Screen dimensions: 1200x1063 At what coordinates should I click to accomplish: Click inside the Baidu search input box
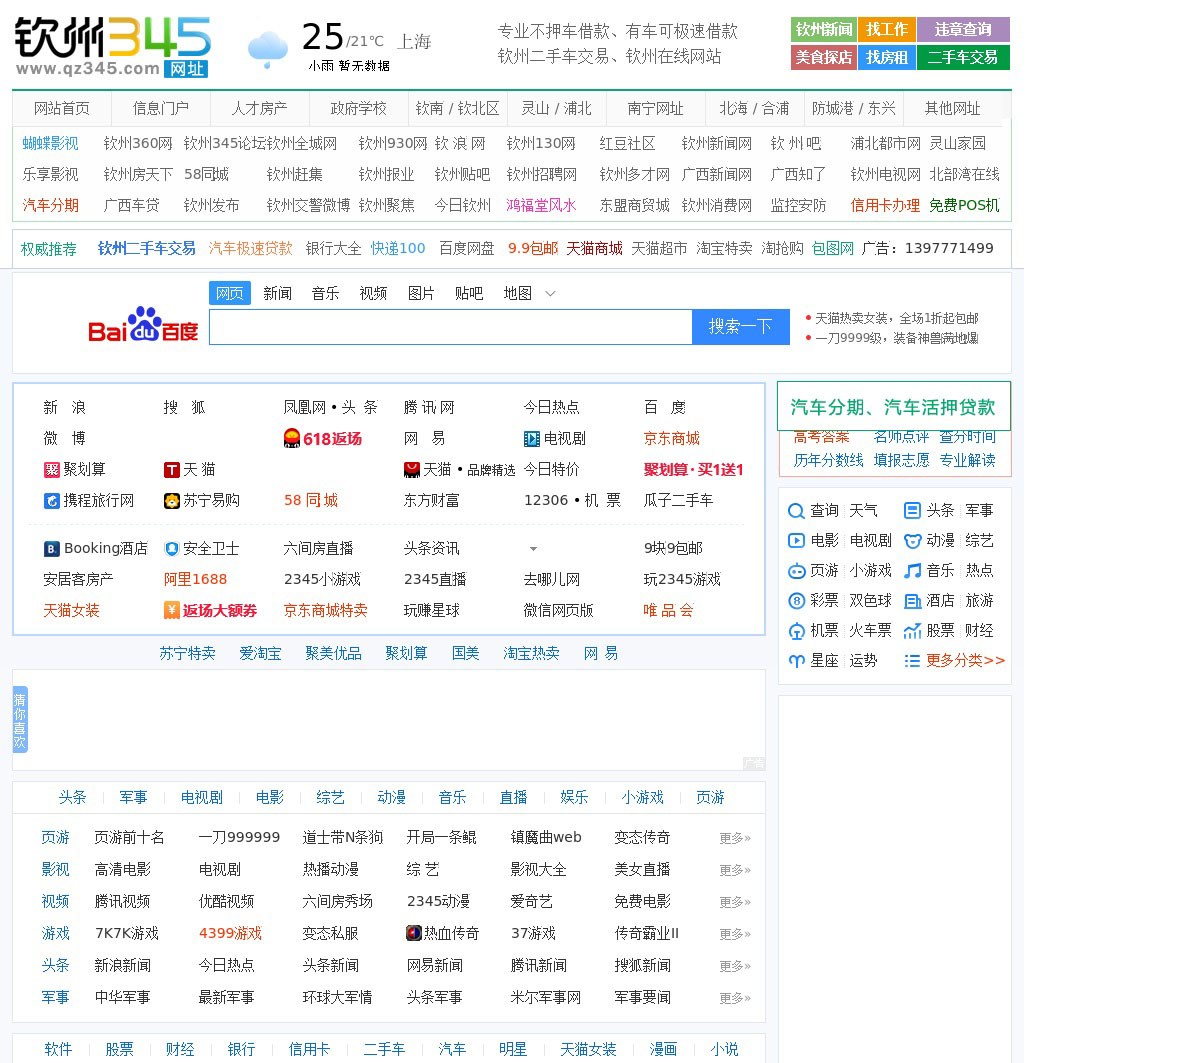[x=450, y=327]
